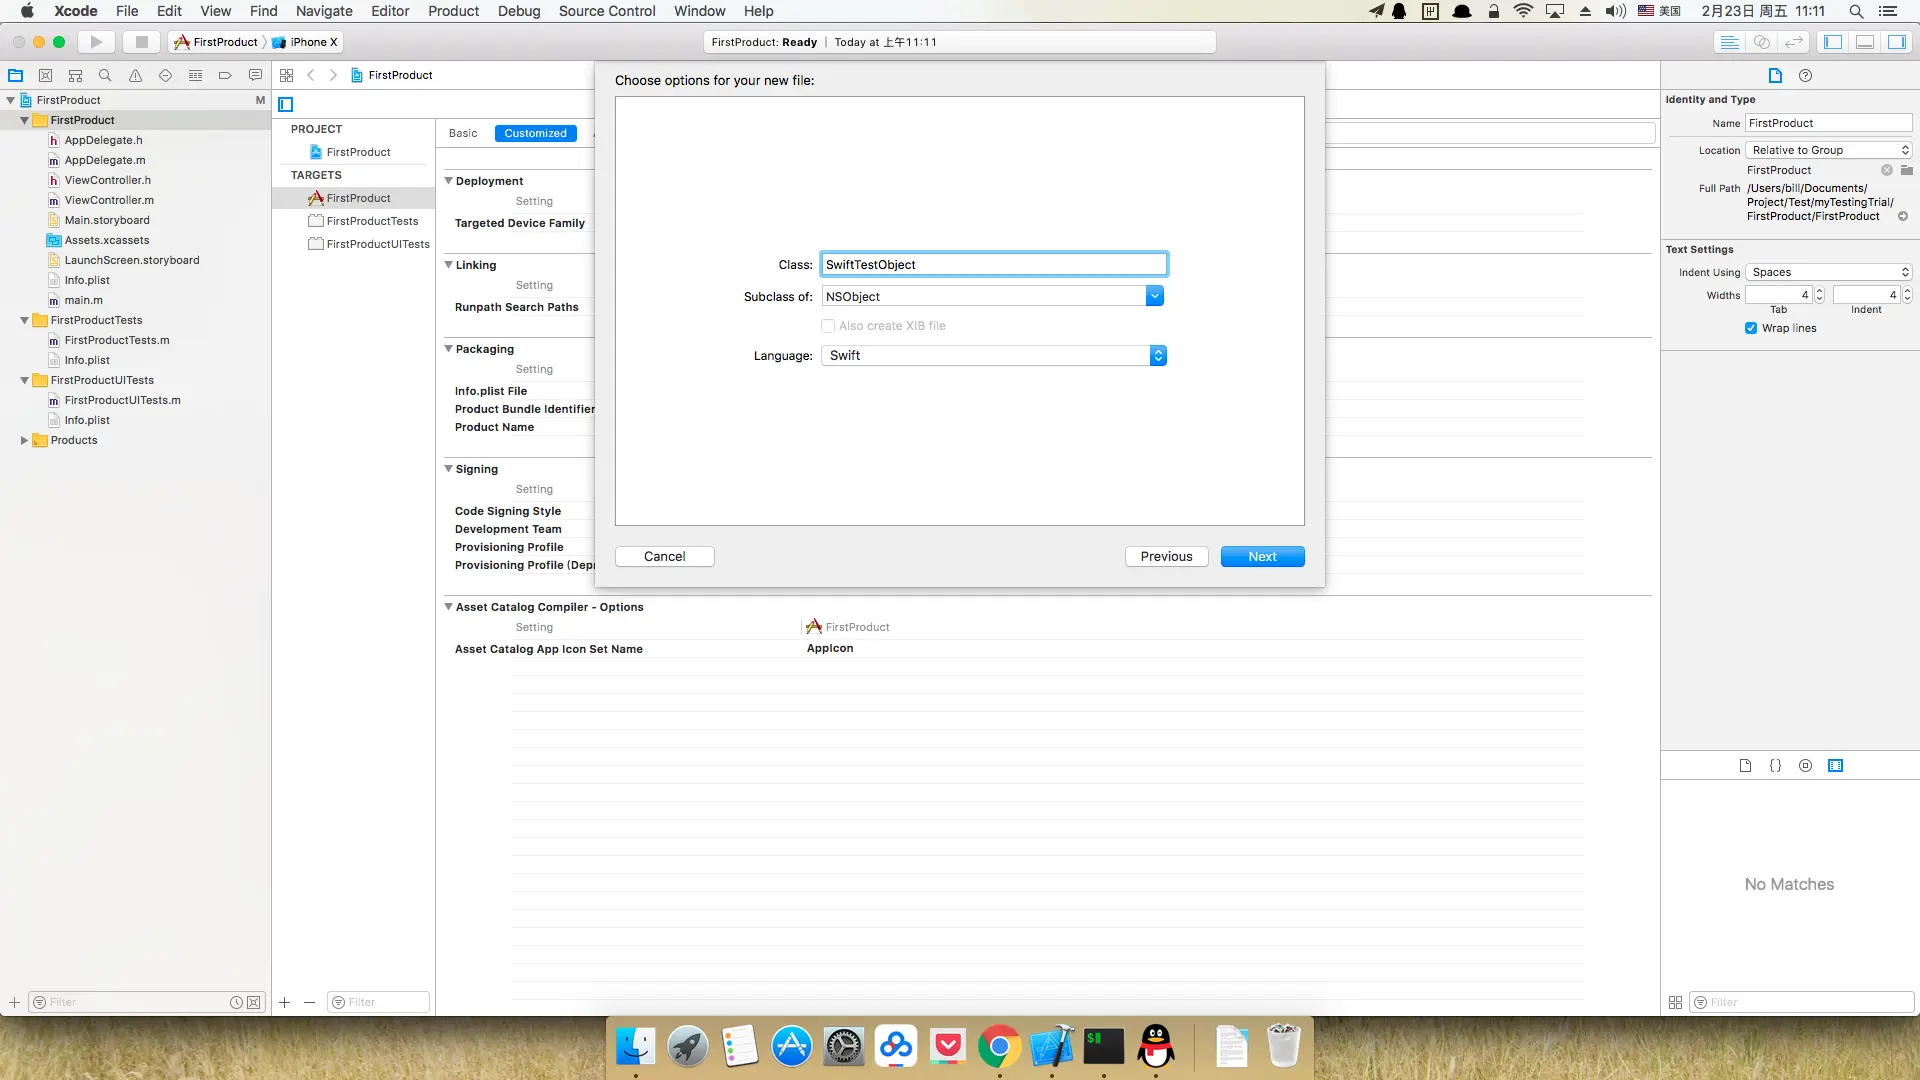
Task: Click the Next button
Action: coord(1262,557)
